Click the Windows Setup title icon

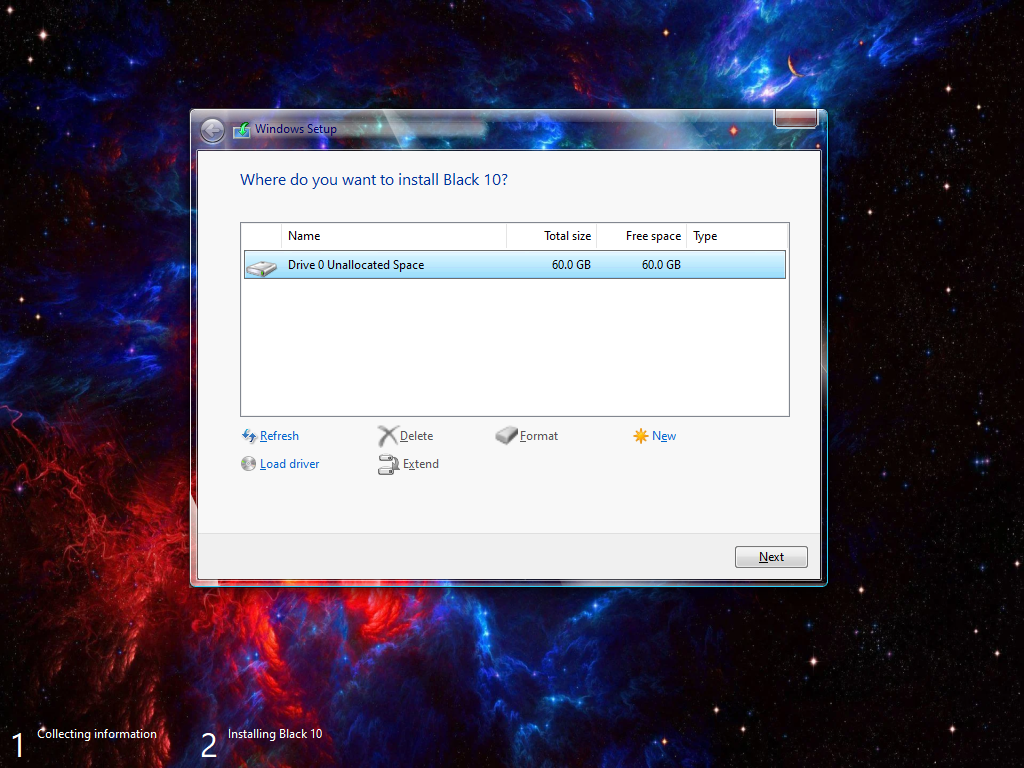[242, 130]
